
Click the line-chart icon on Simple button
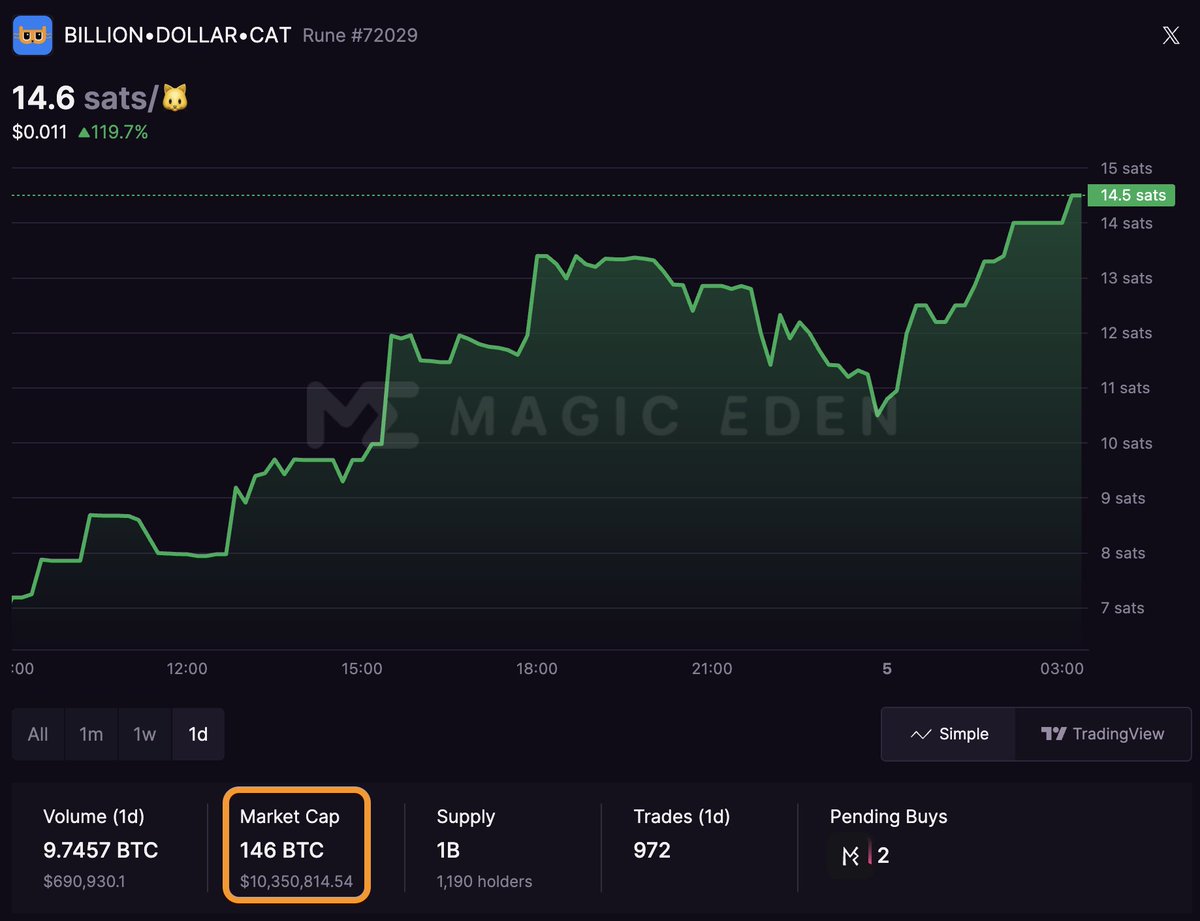[x=921, y=734]
